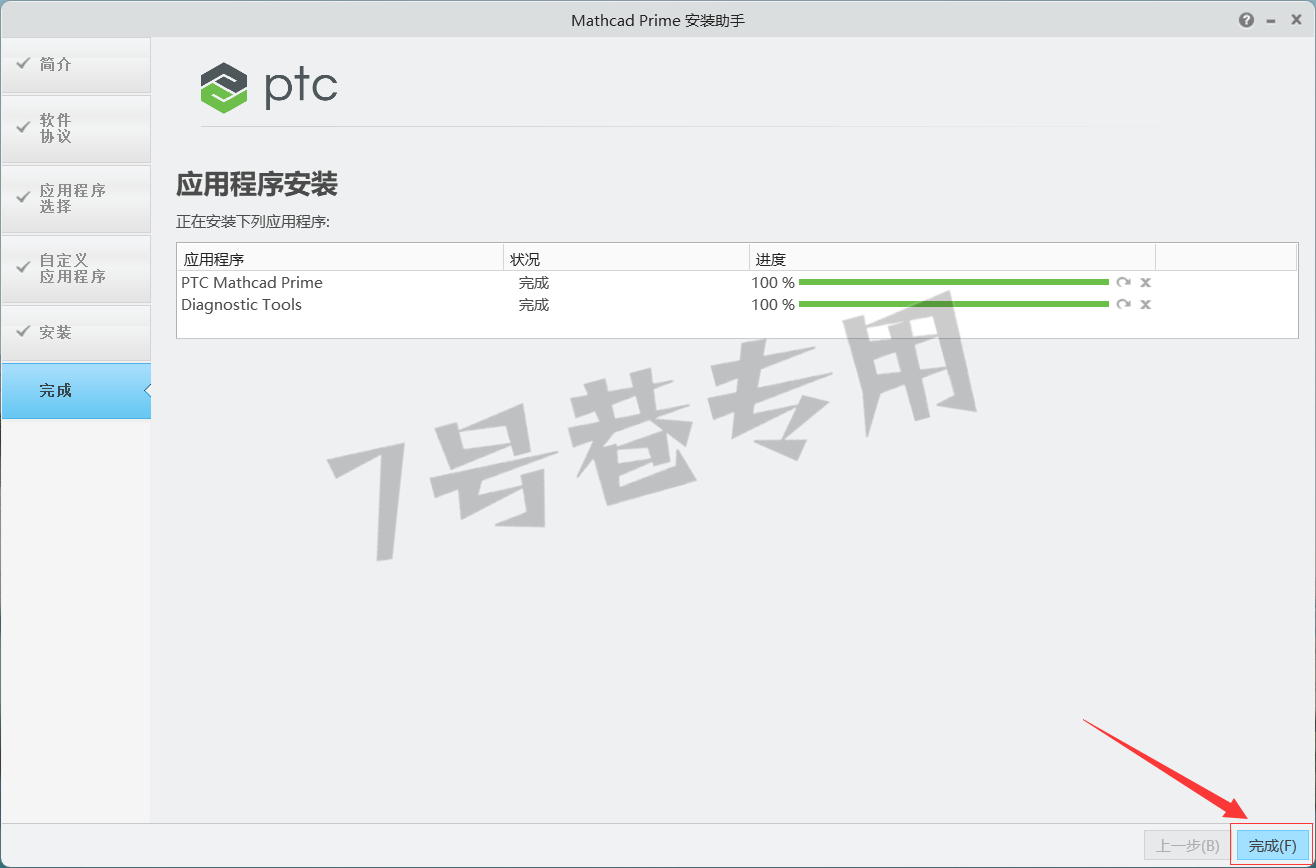Click the 完成(F) finish button
Viewport: 1316px width, 868px height.
[x=1272, y=846]
